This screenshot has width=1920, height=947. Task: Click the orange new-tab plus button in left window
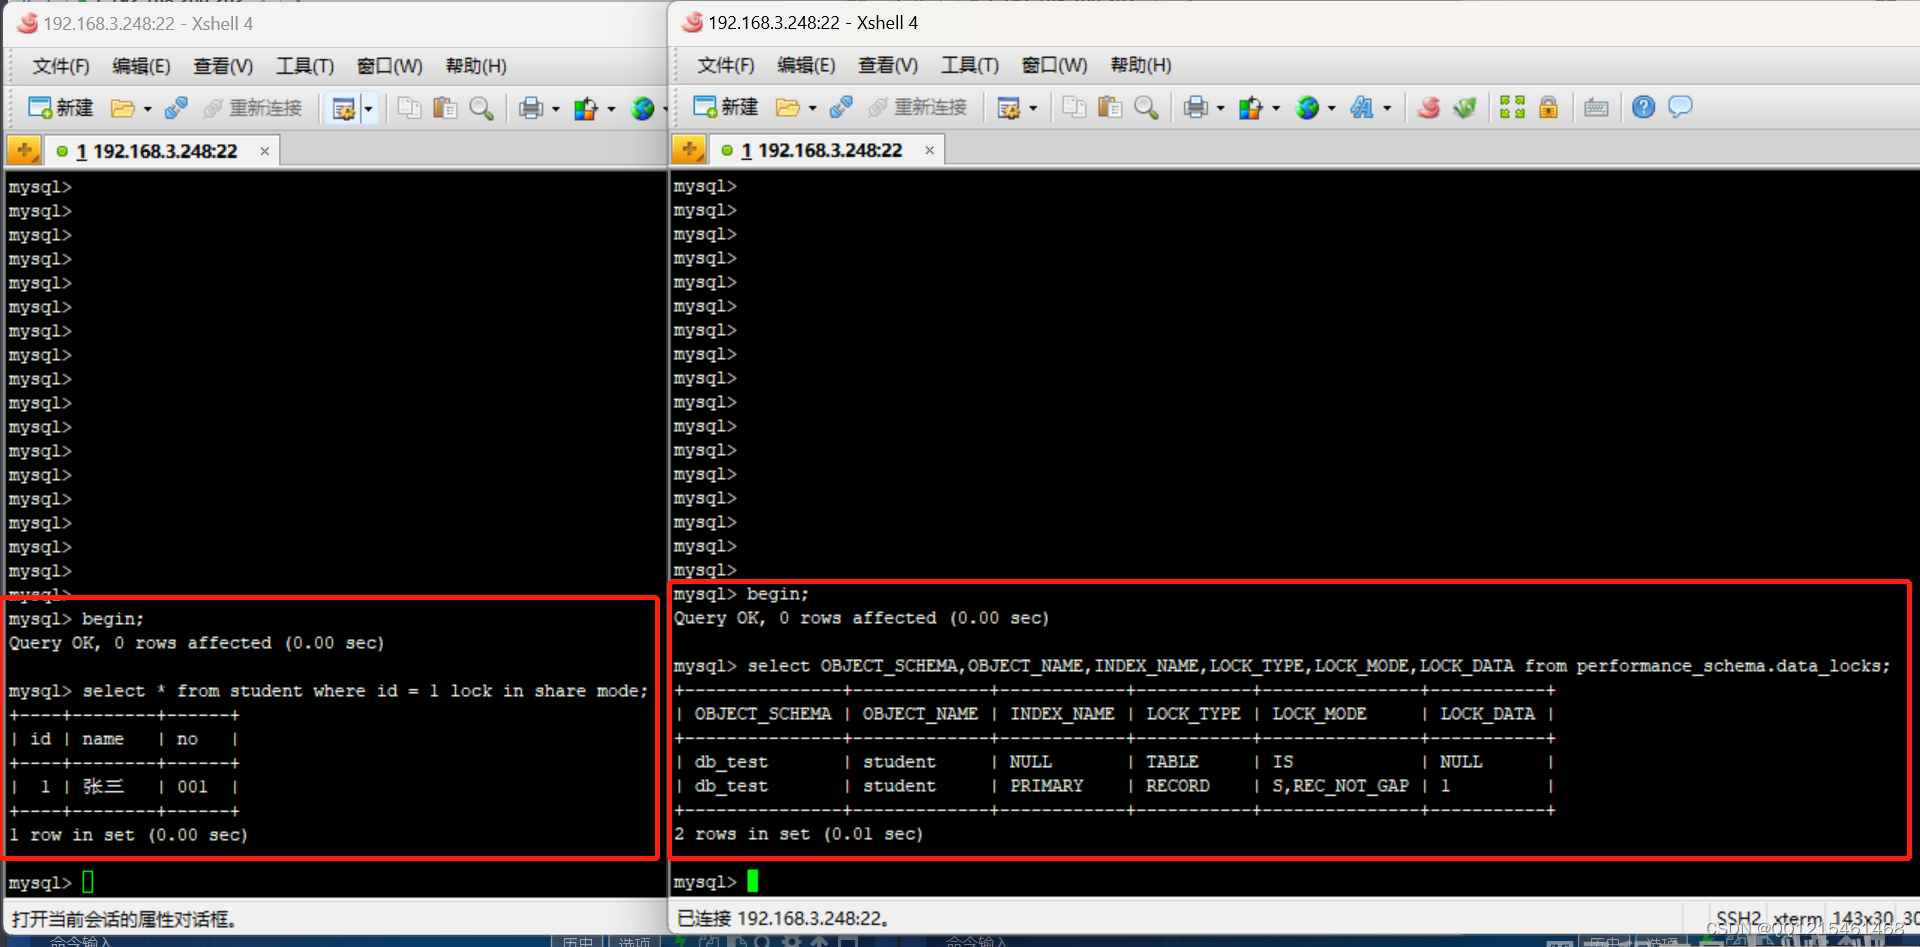tap(24, 151)
